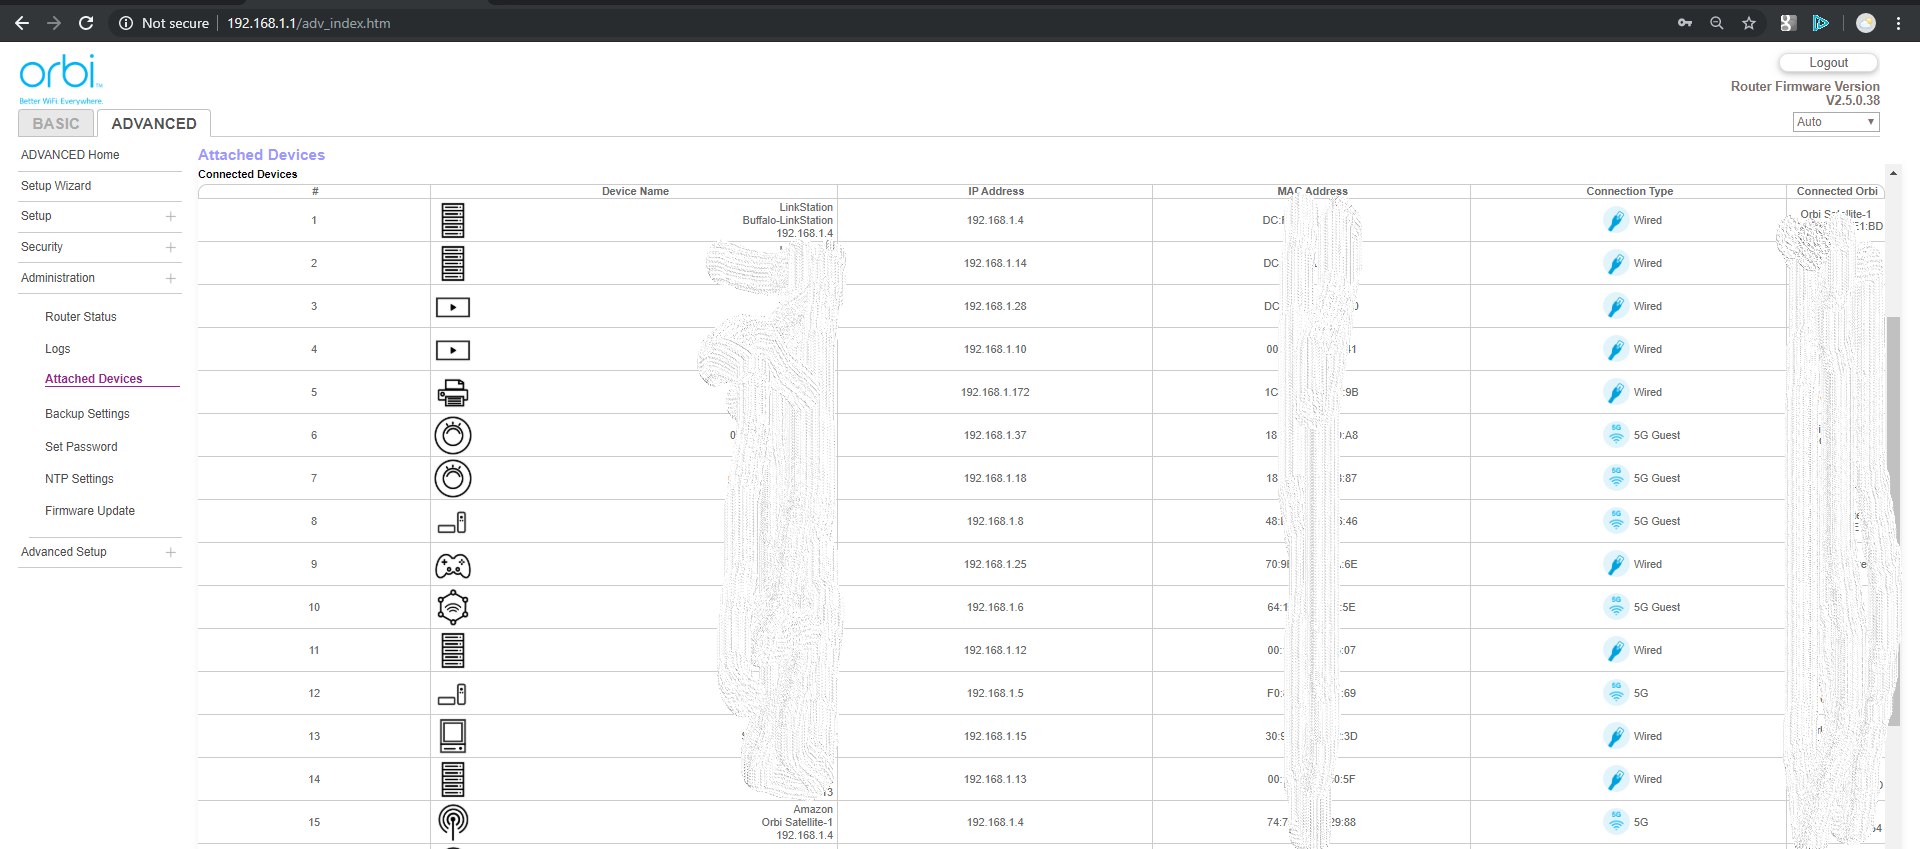Click the tablet device icon in row 13

tap(453, 736)
